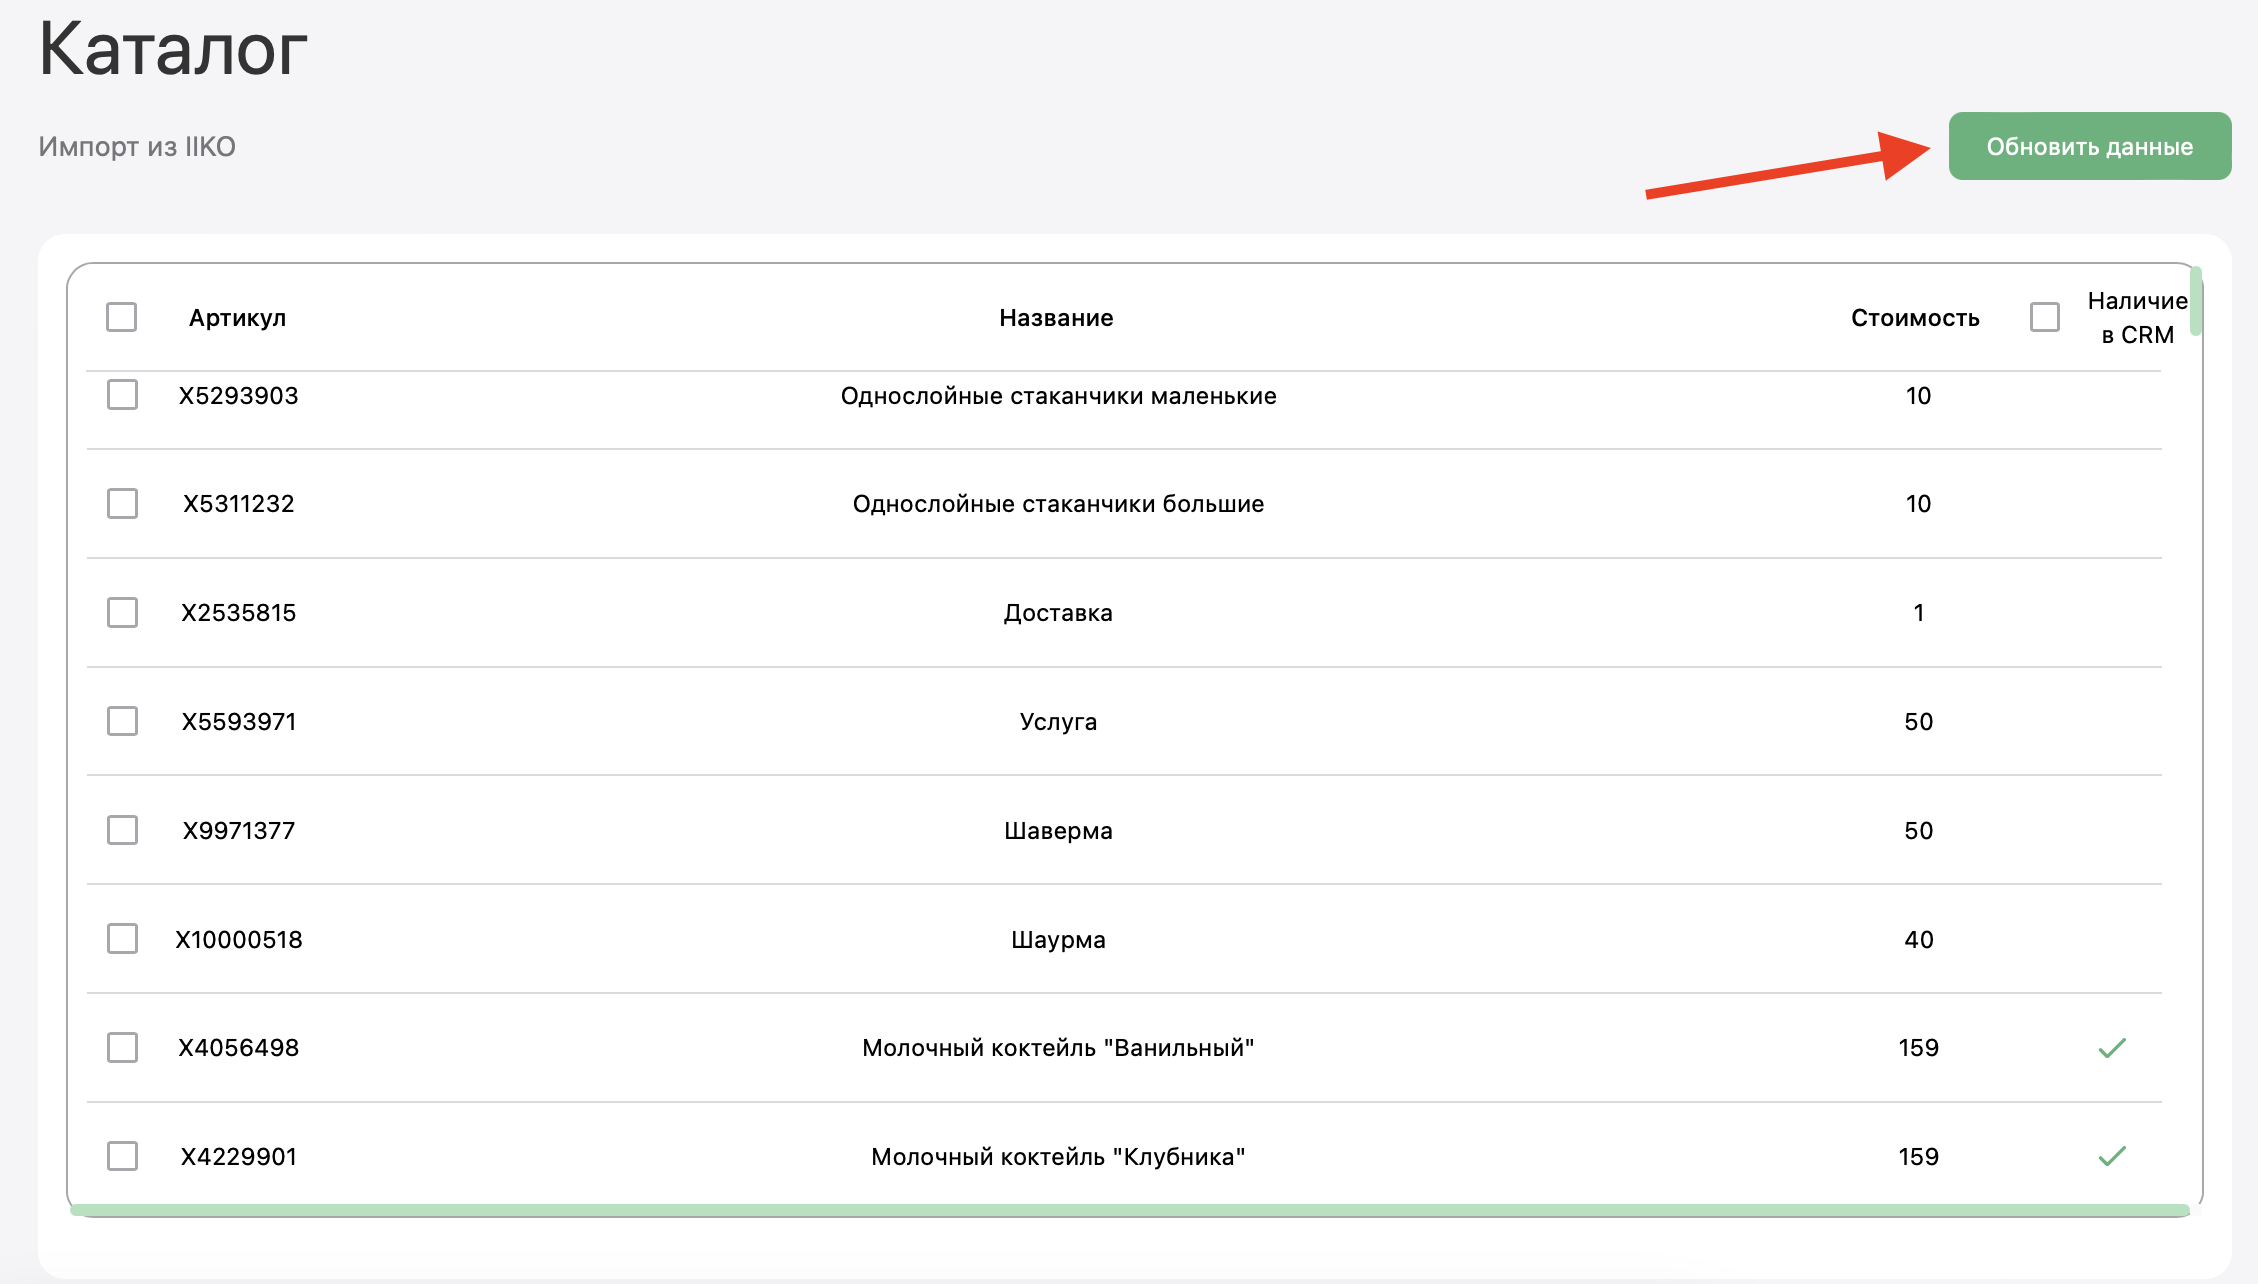Check the row X5293903 checkbox
This screenshot has height=1284, width=2258.
[122, 395]
